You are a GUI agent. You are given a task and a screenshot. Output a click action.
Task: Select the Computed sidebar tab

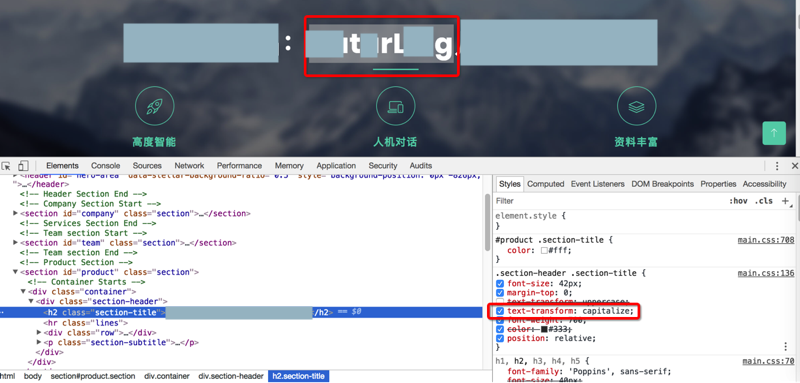point(545,184)
